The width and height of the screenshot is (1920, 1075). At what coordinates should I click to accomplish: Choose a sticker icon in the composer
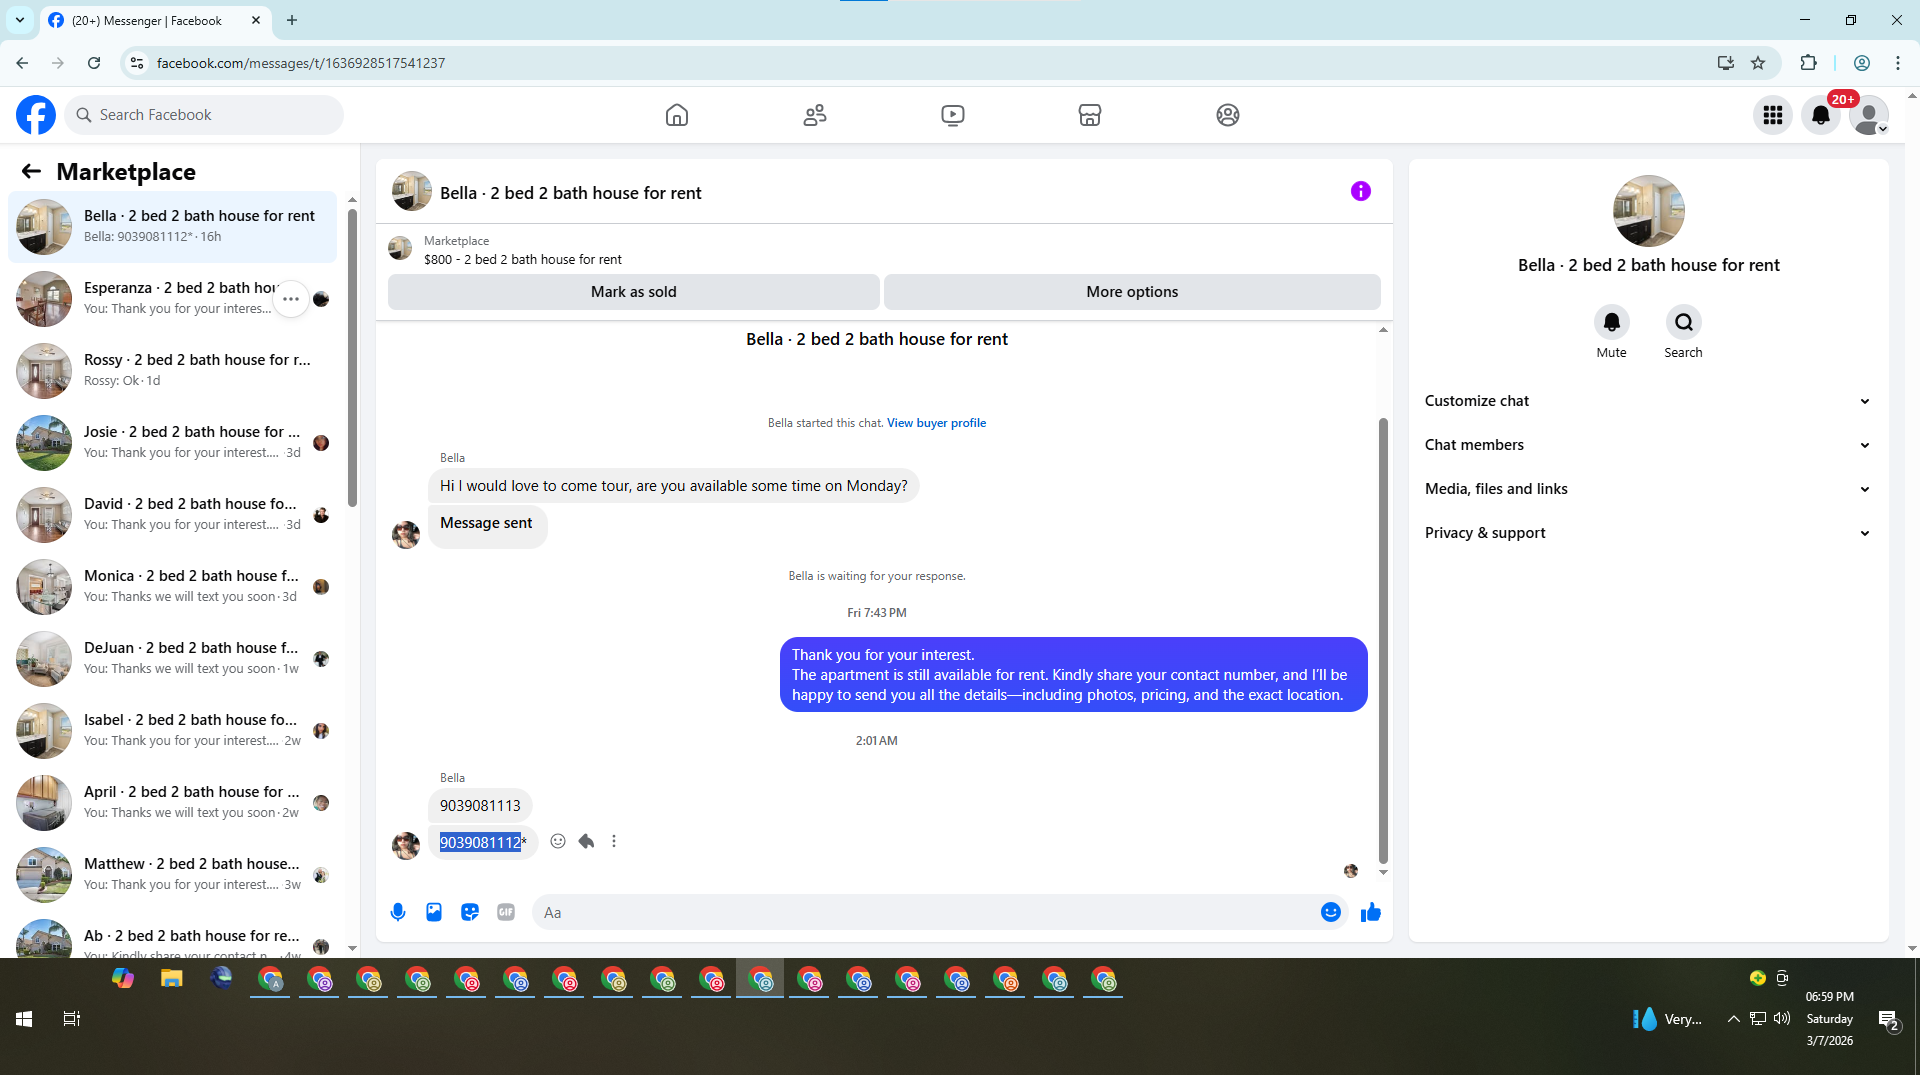pyautogui.click(x=470, y=912)
